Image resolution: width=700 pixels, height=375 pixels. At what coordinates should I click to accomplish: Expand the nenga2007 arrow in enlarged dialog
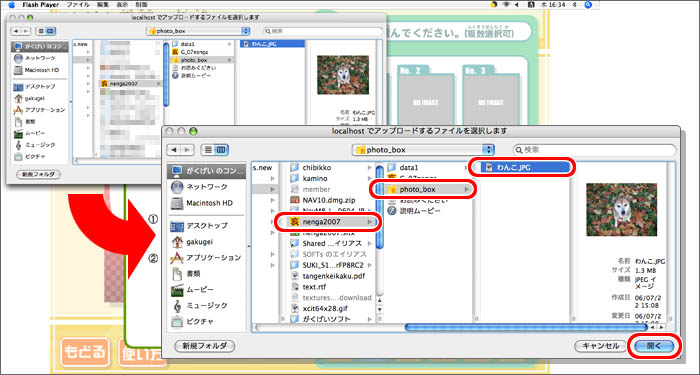(x=370, y=221)
